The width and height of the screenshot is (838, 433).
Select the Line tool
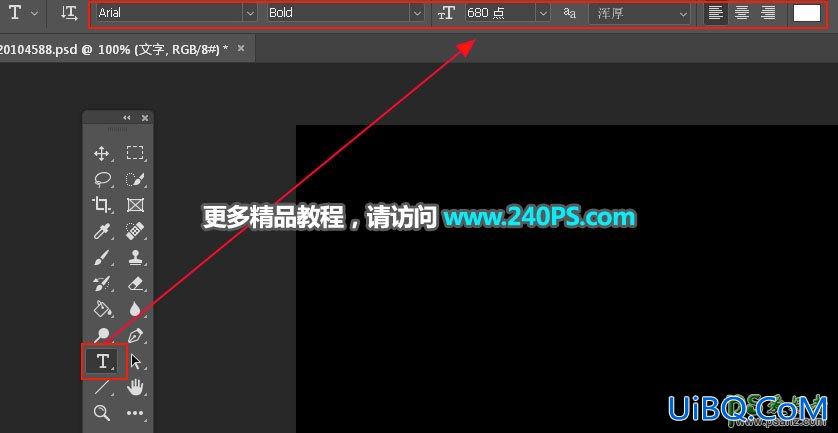click(102, 387)
